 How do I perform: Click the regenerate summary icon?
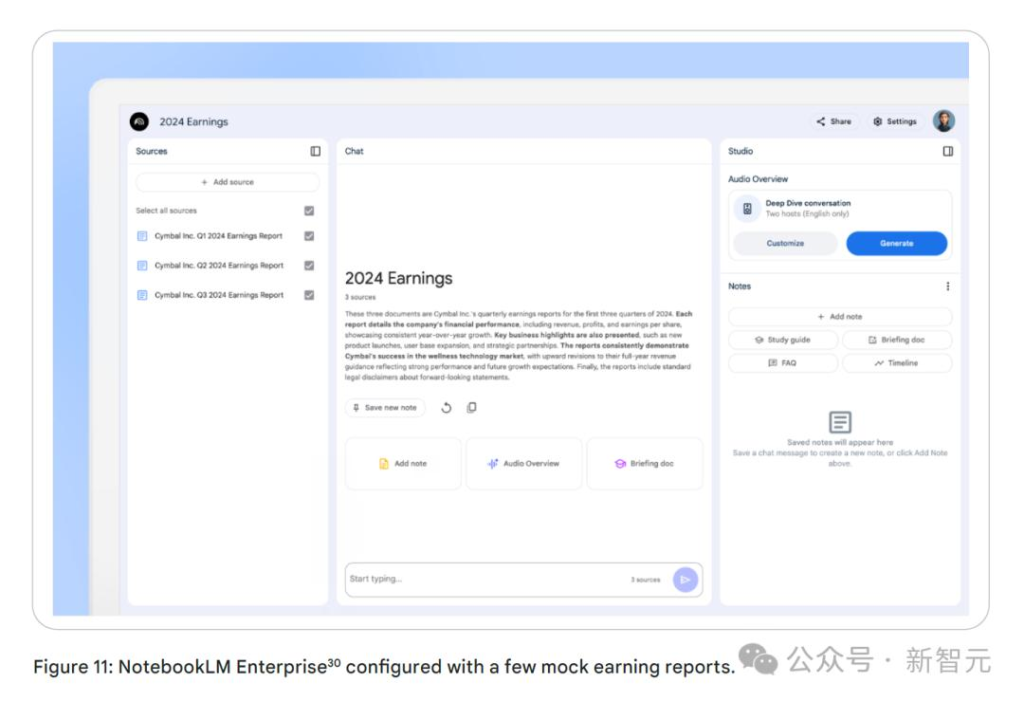[446, 408]
